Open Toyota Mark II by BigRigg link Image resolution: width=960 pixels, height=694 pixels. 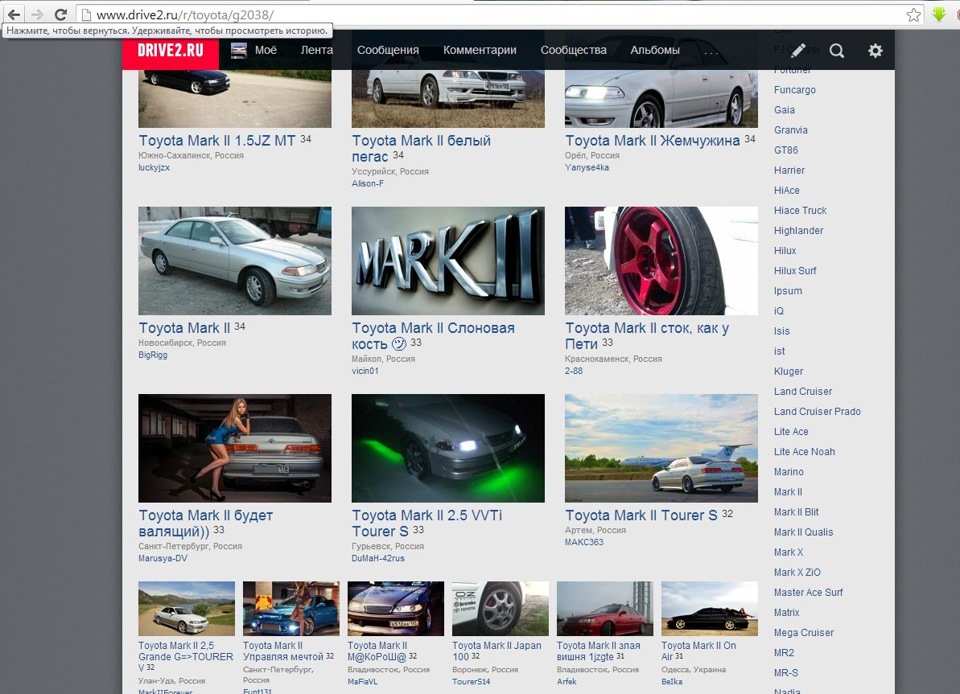(184, 328)
